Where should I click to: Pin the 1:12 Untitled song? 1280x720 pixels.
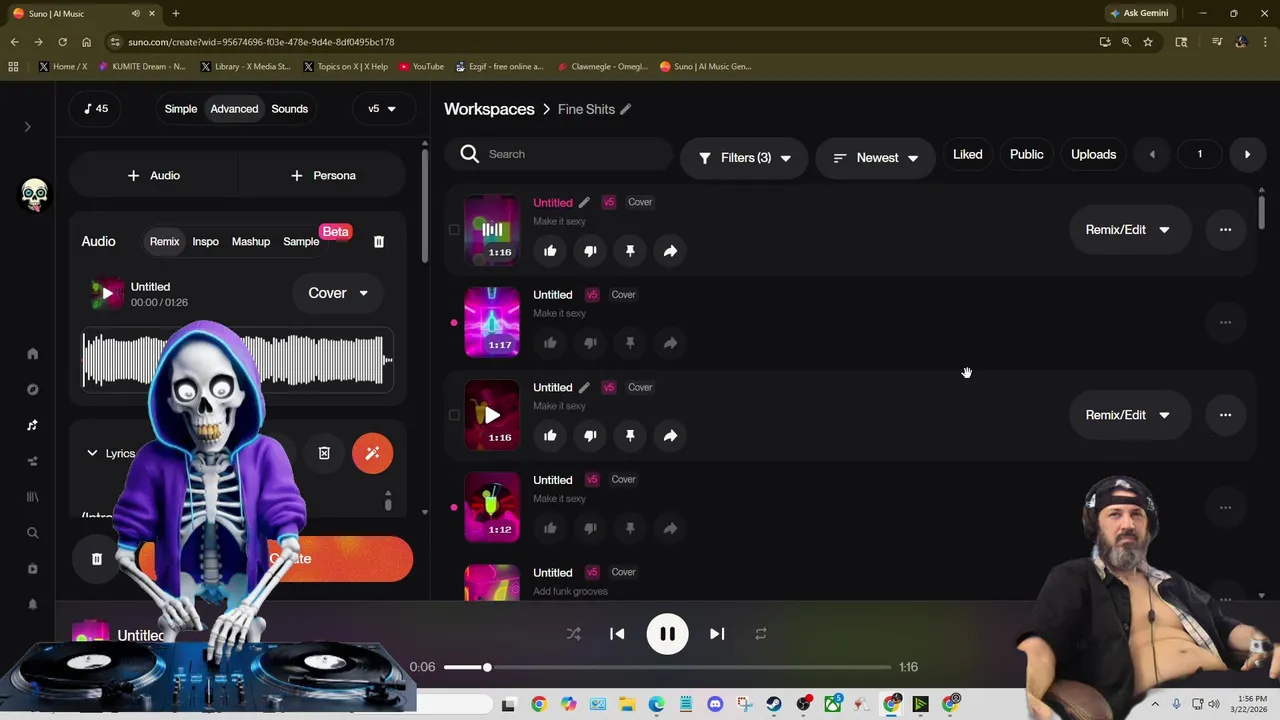coord(630,528)
